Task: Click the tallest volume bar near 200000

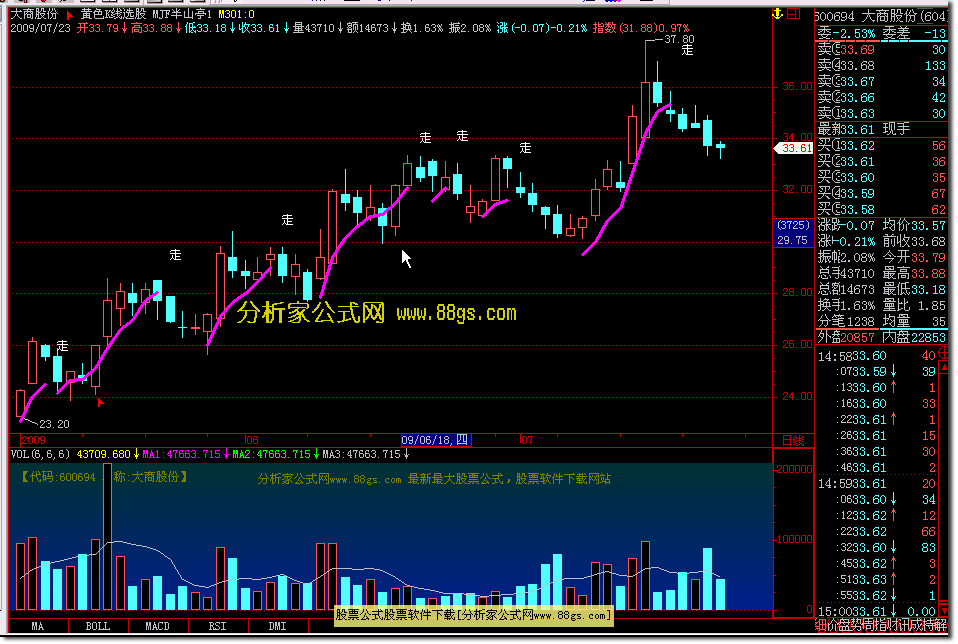Action: click(x=108, y=536)
